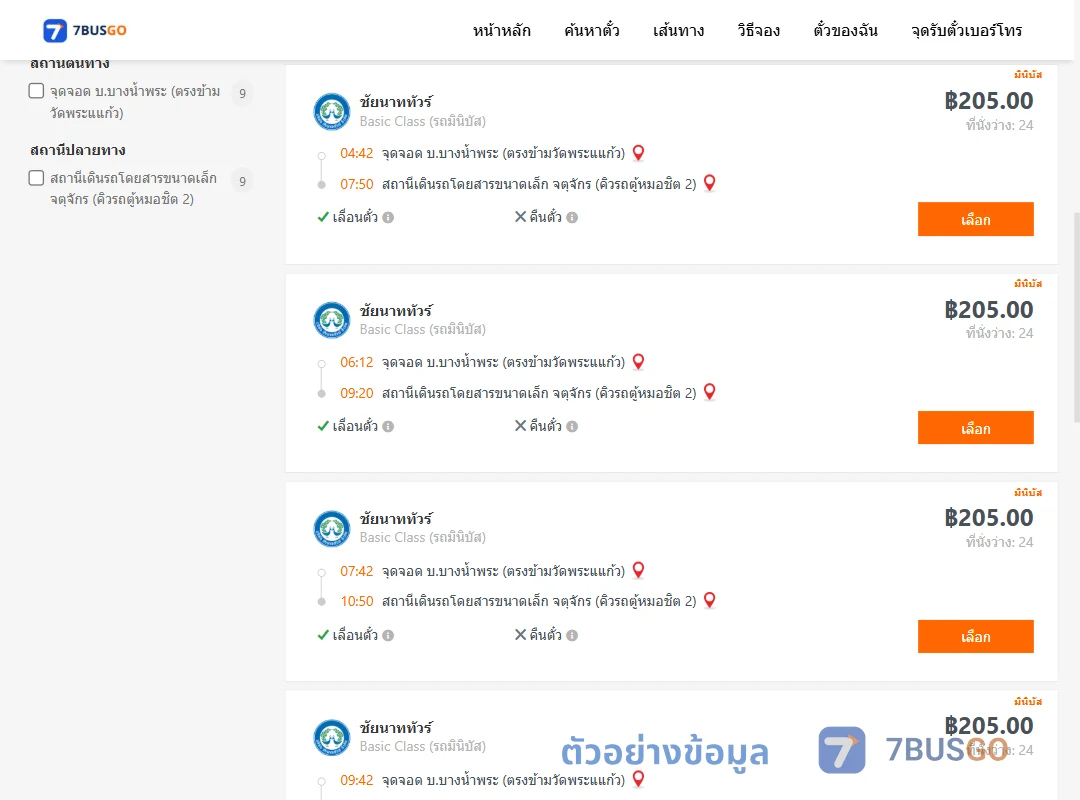The width and height of the screenshot is (1080, 800).
Task: Click info icon next to คืนตั๋ว on 07:42 trip
Action: (572, 635)
